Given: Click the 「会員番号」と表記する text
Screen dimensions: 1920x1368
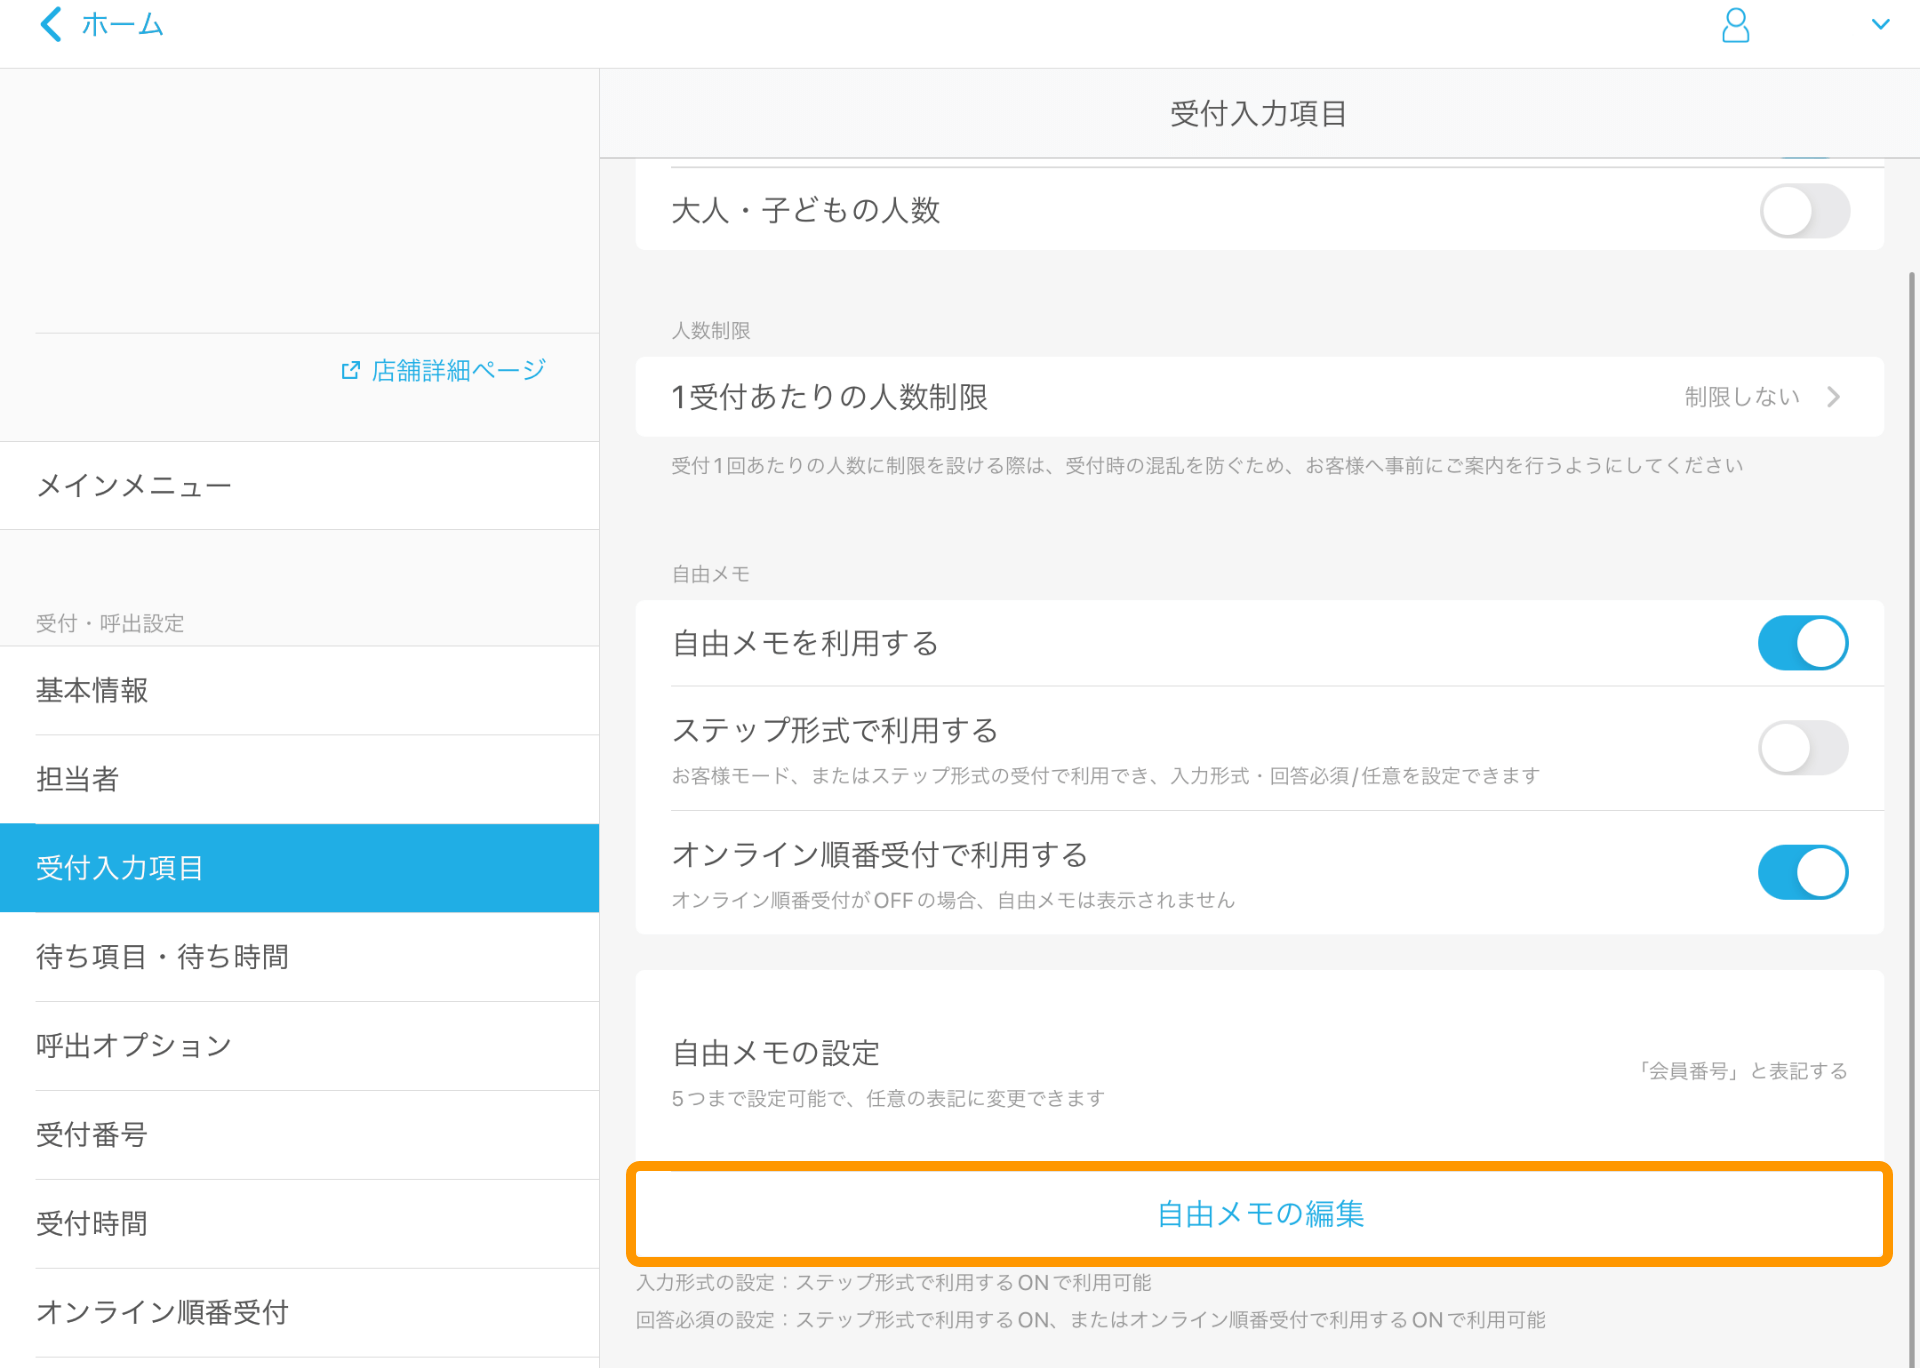Looking at the screenshot, I should 1740,1071.
